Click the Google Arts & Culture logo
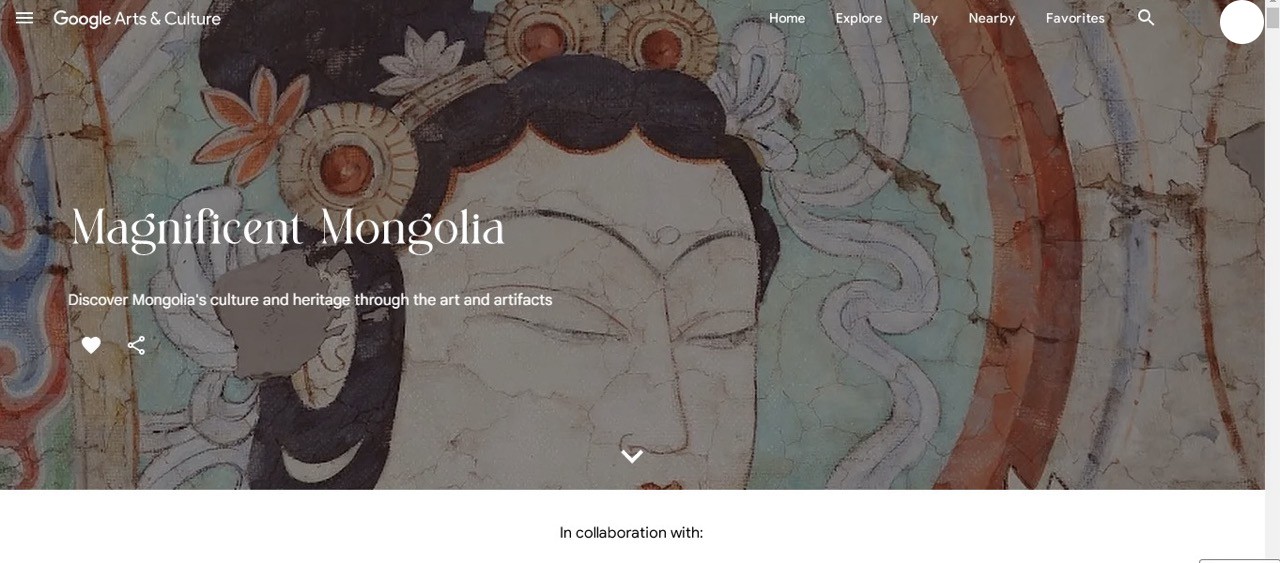Image resolution: width=1280 pixels, height=563 pixels. pos(137,18)
